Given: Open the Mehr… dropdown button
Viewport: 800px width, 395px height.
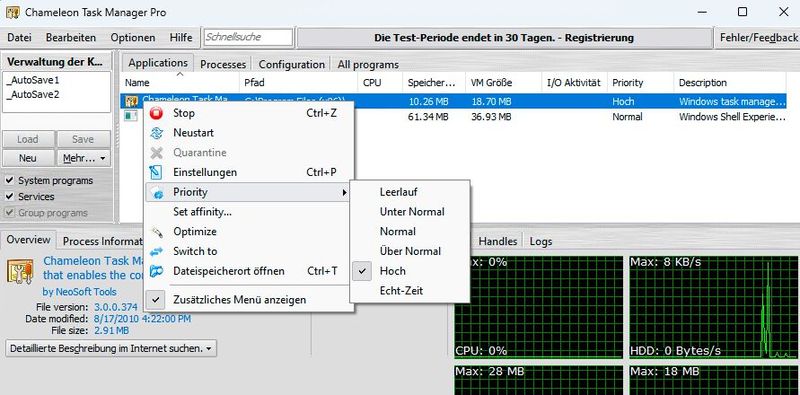Looking at the screenshot, I should 84,158.
